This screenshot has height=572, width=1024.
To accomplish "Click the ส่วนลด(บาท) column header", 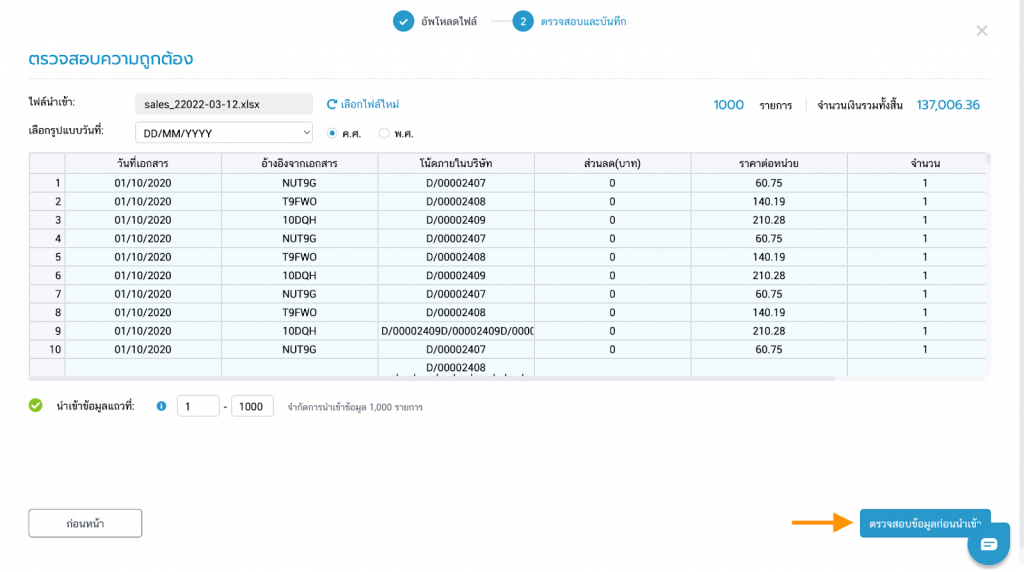I will click(x=613, y=163).
